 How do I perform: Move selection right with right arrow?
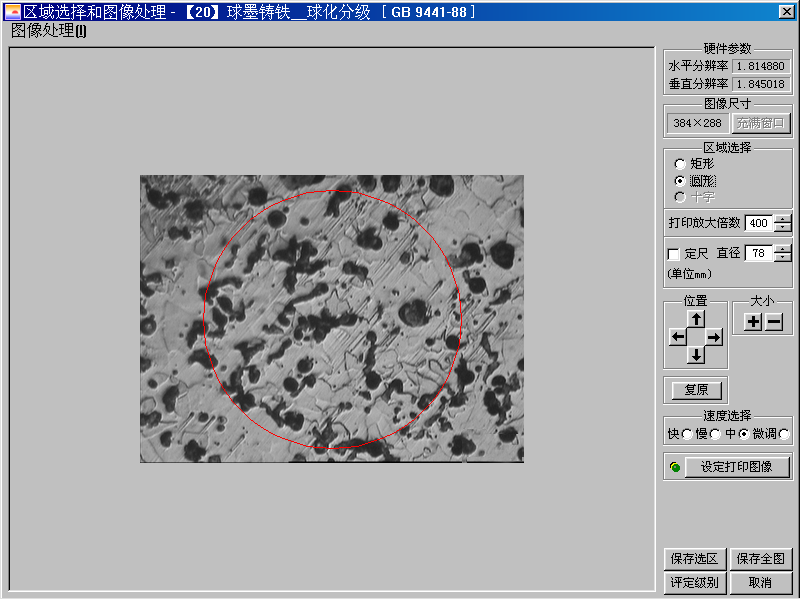(x=715, y=337)
